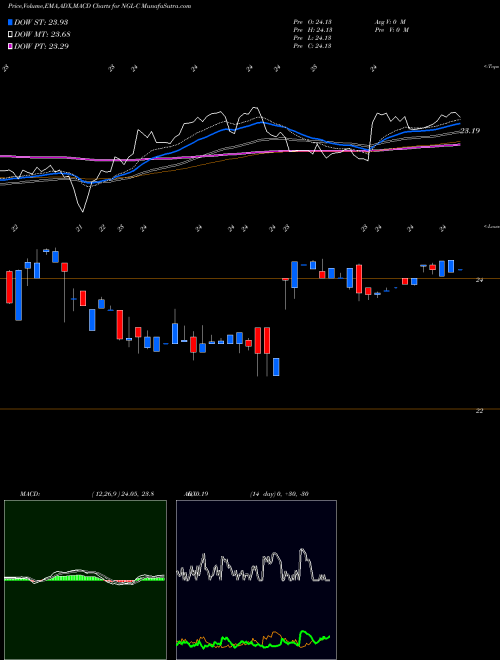This screenshot has width=500, height=660.
Task: Click the blue DOW ST legend swatch
Action: [10, 22]
